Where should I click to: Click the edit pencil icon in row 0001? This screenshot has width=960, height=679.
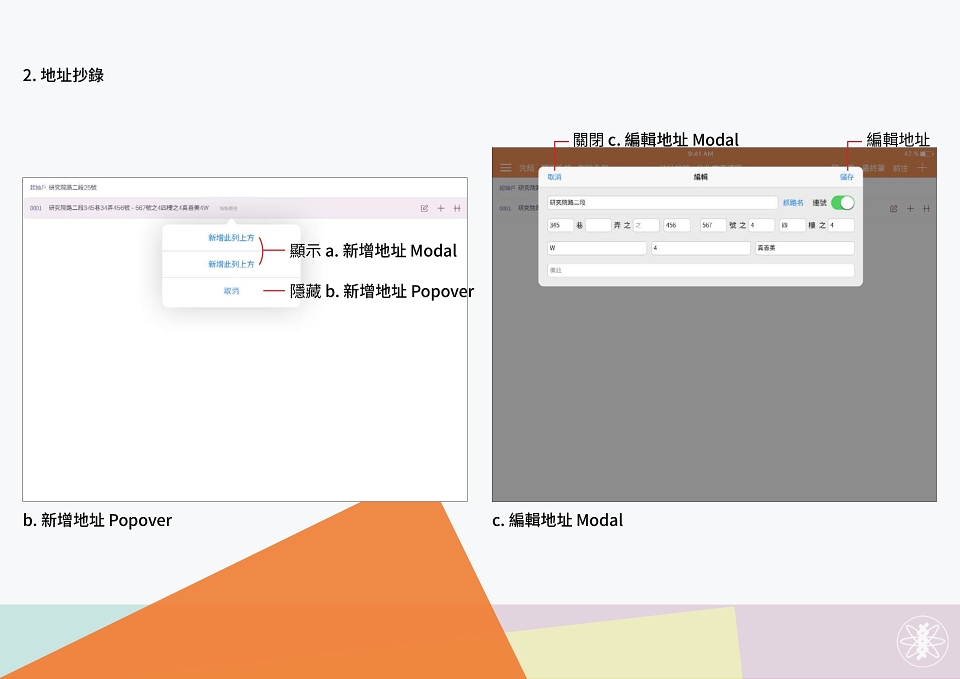pyautogui.click(x=424, y=208)
